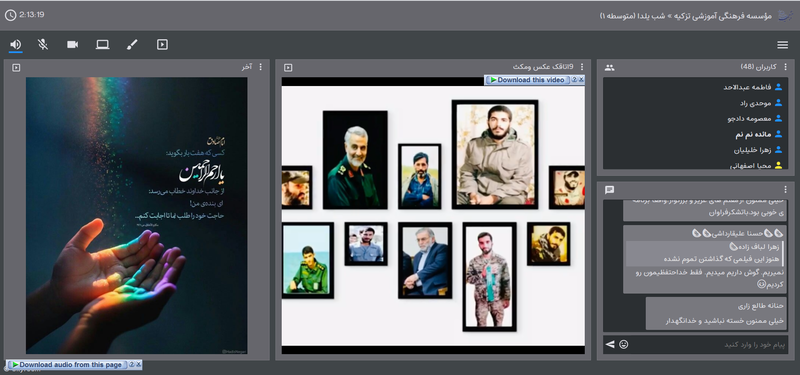Click the chat bubble panel icon
Image resolution: width=800 pixels, height=375 pixels.
609,190
